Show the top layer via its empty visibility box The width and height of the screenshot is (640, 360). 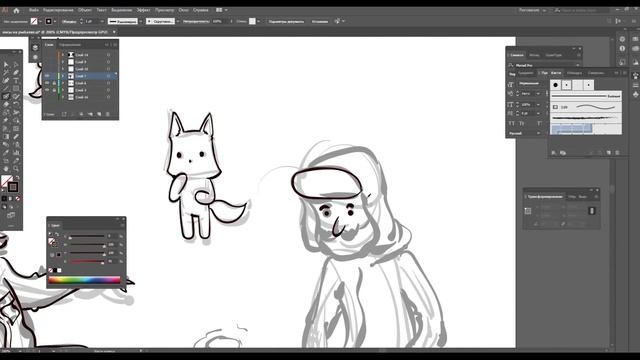coord(47,55)
